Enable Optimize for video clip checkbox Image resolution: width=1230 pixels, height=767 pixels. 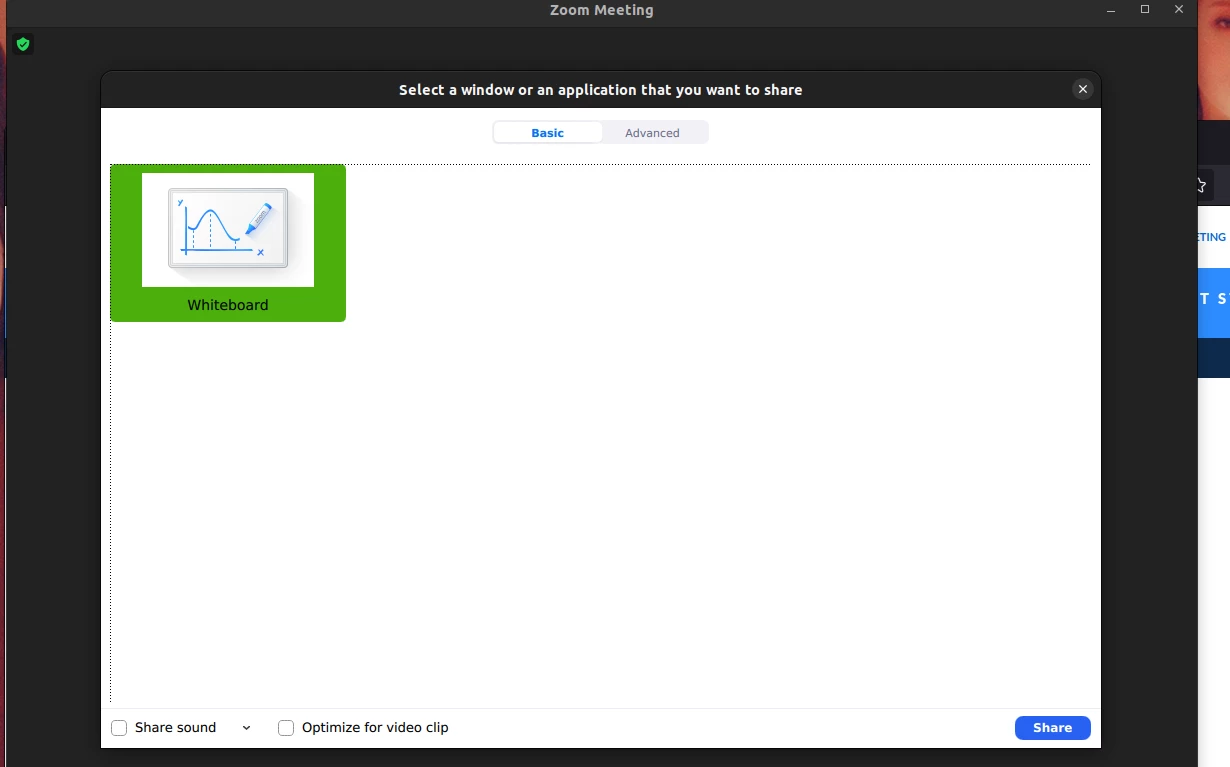click(286, 728)
